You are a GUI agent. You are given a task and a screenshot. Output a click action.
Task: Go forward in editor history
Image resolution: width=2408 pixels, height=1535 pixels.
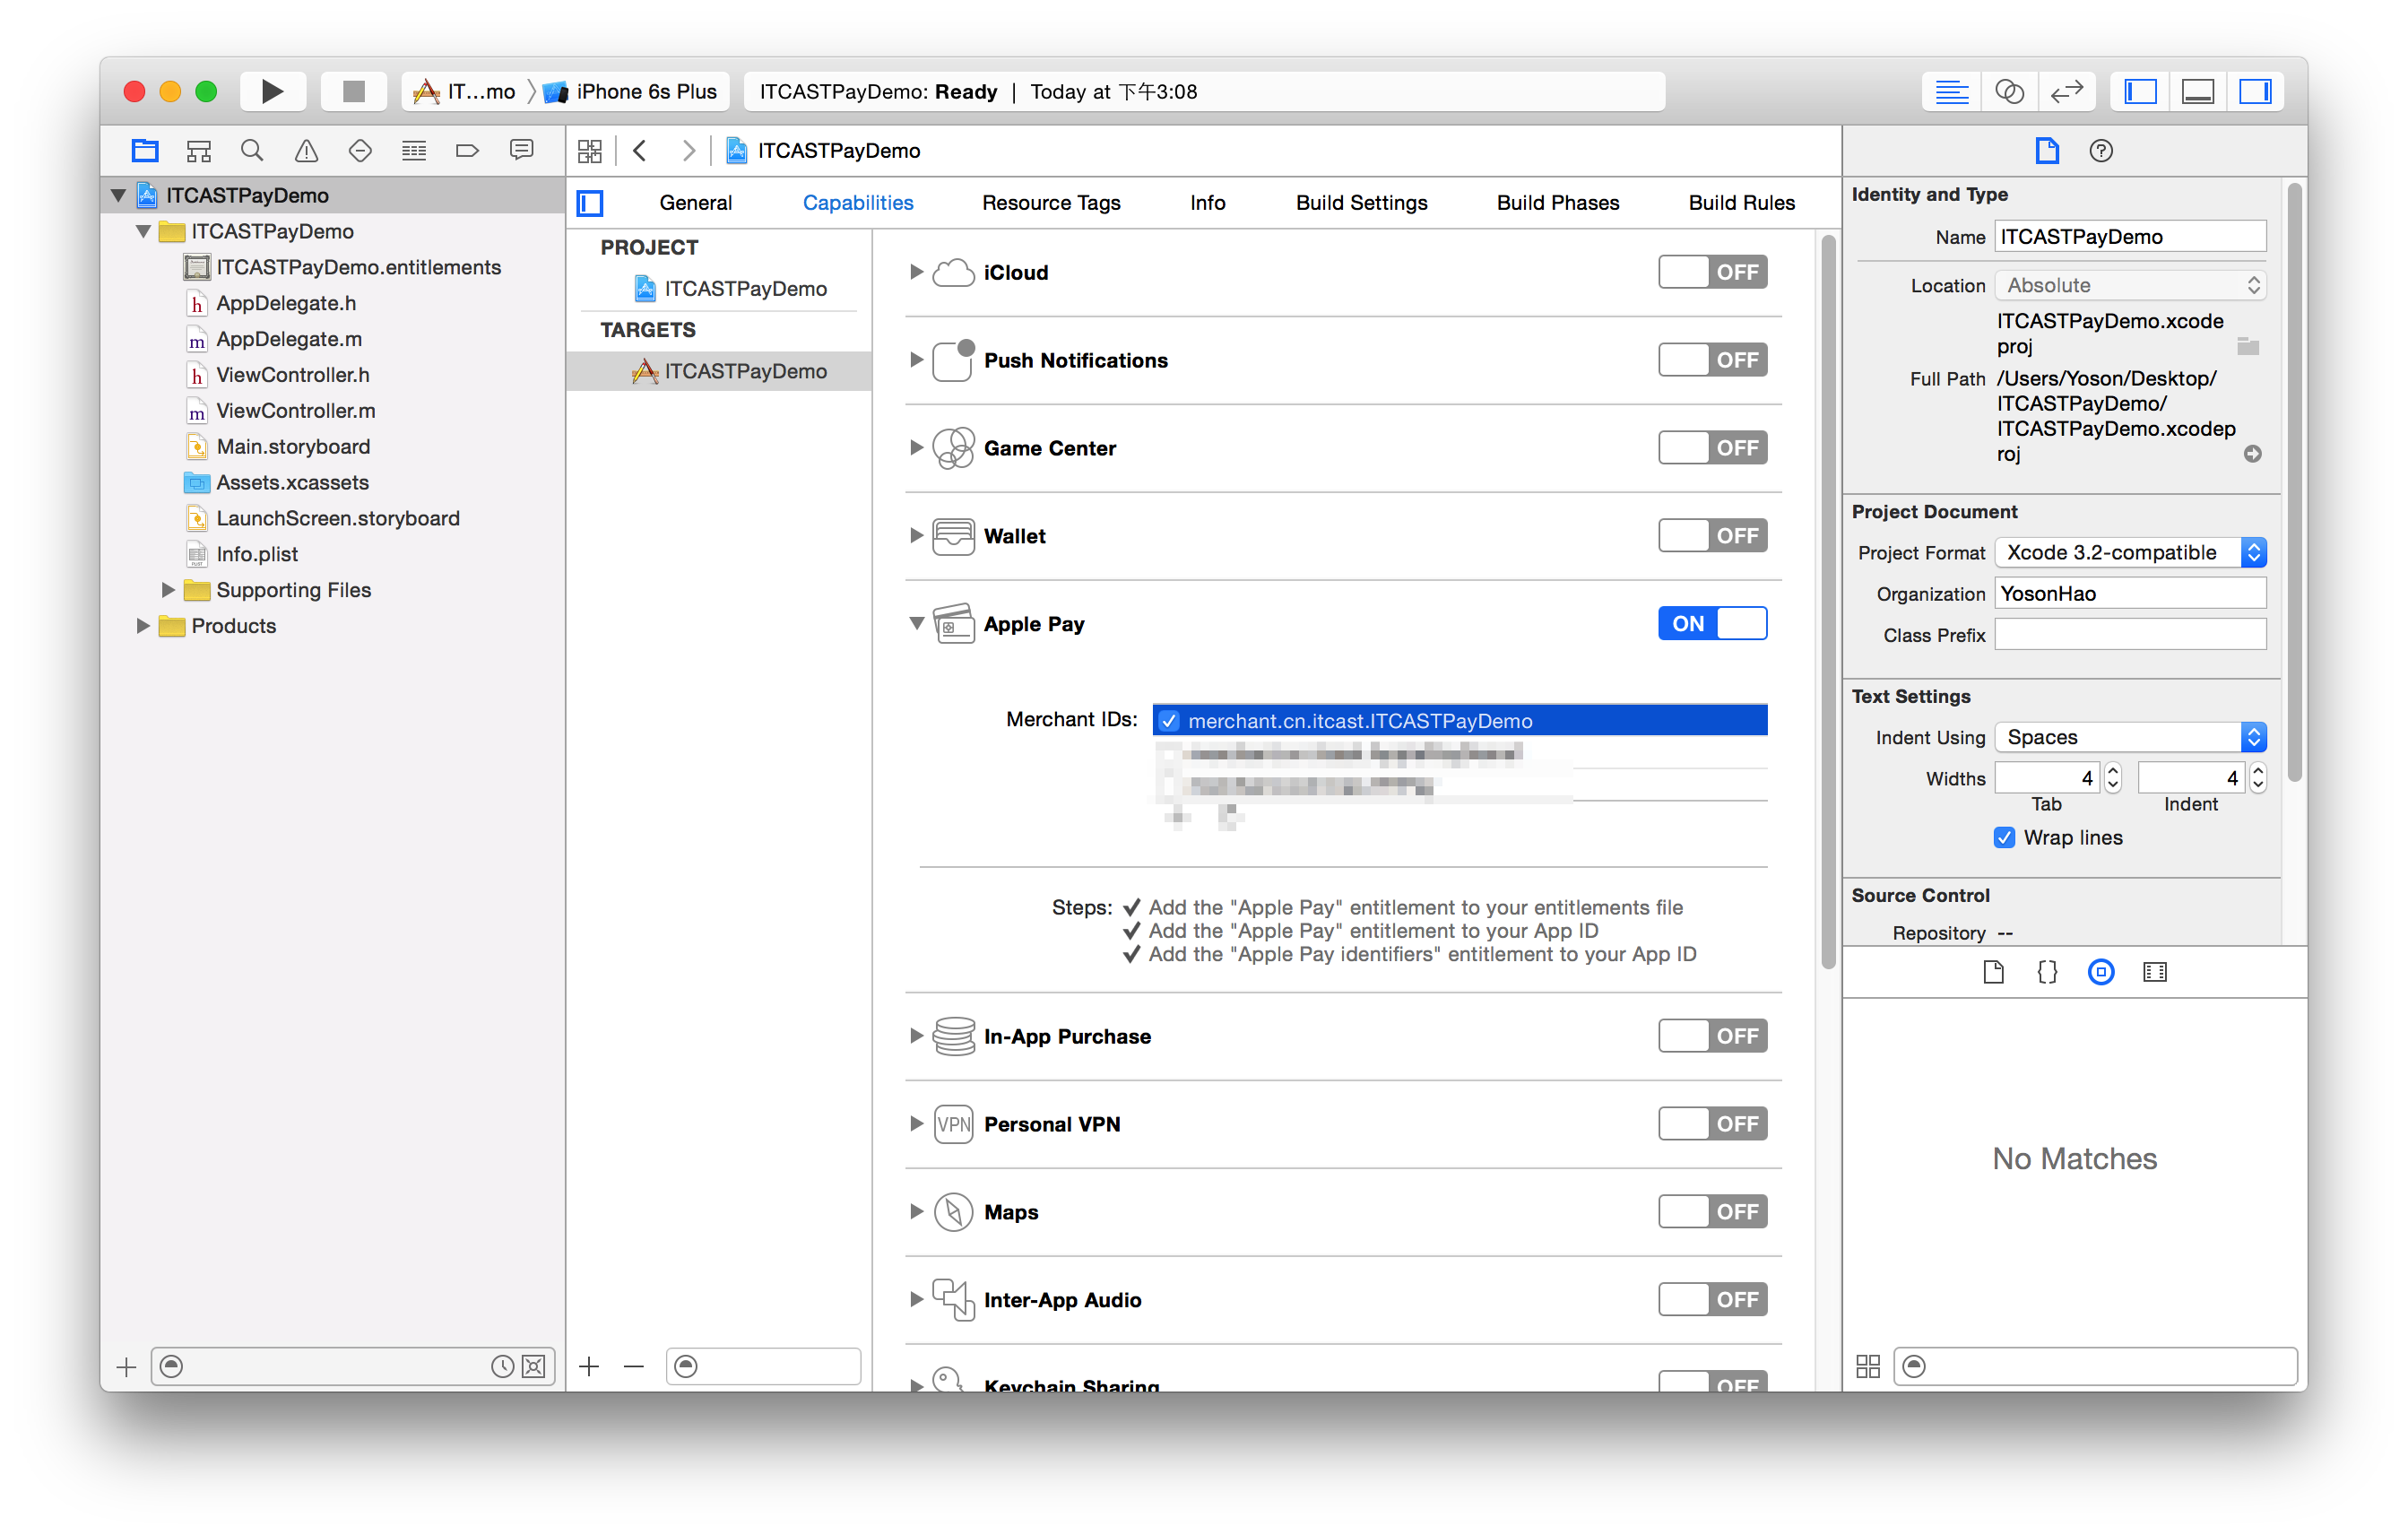click(688, 151)
